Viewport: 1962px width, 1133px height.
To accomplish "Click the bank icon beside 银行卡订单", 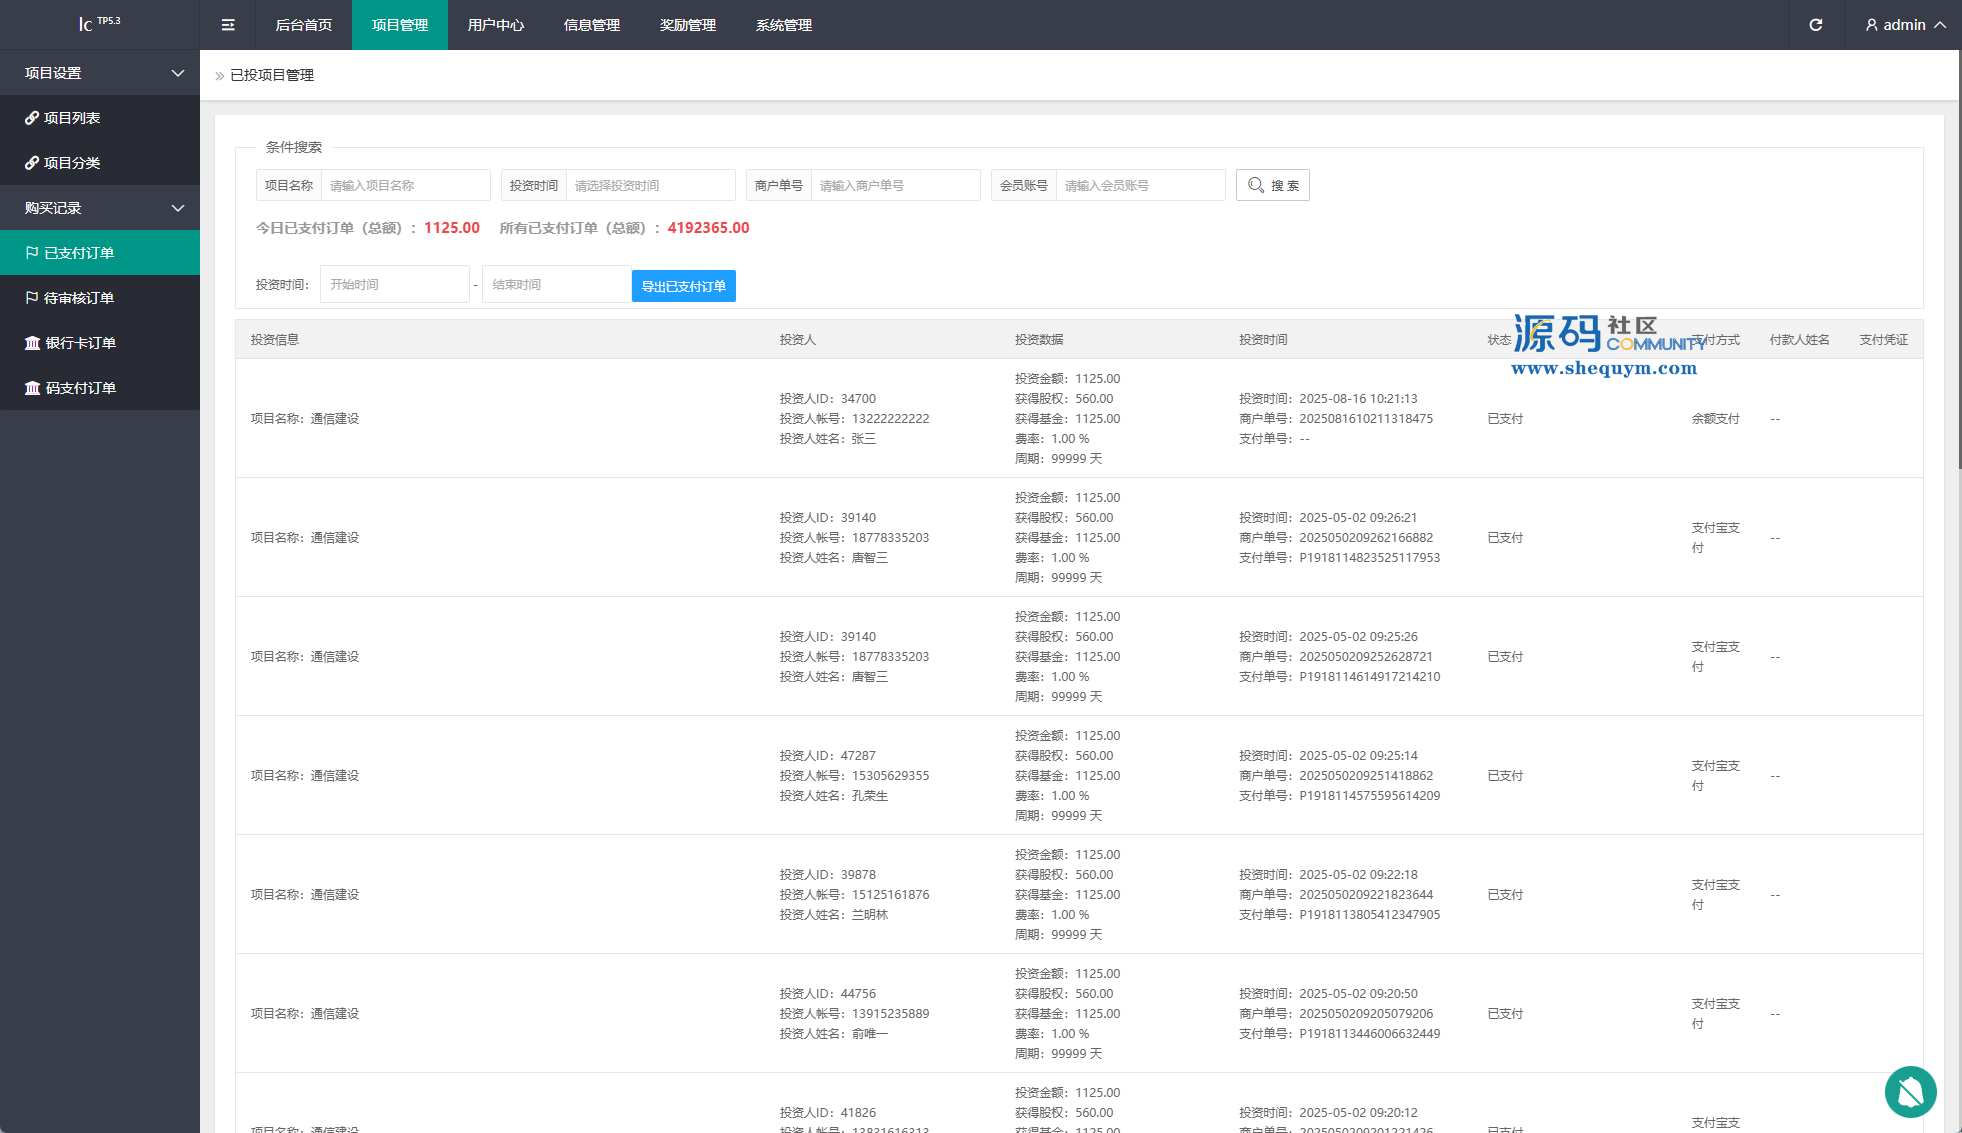I will click(x=32, y=343).
